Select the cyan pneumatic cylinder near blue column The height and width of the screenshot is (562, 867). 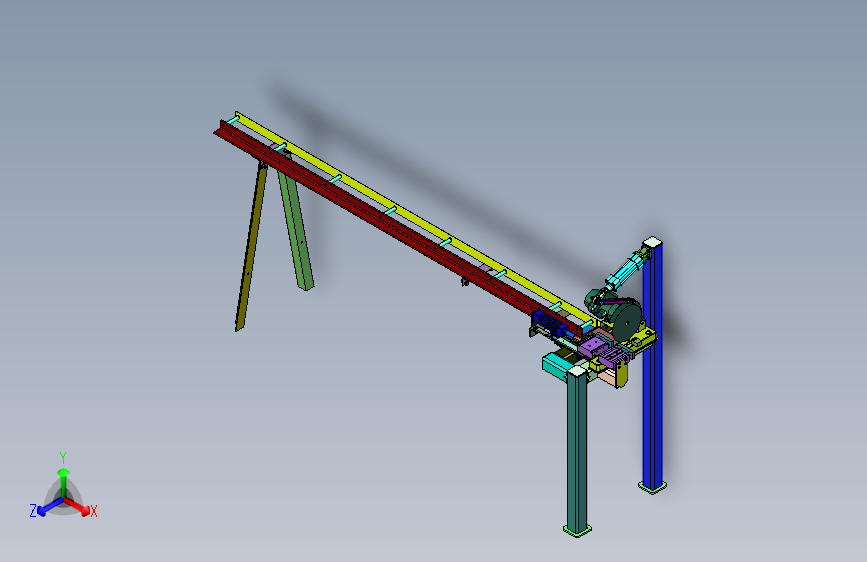626,269
